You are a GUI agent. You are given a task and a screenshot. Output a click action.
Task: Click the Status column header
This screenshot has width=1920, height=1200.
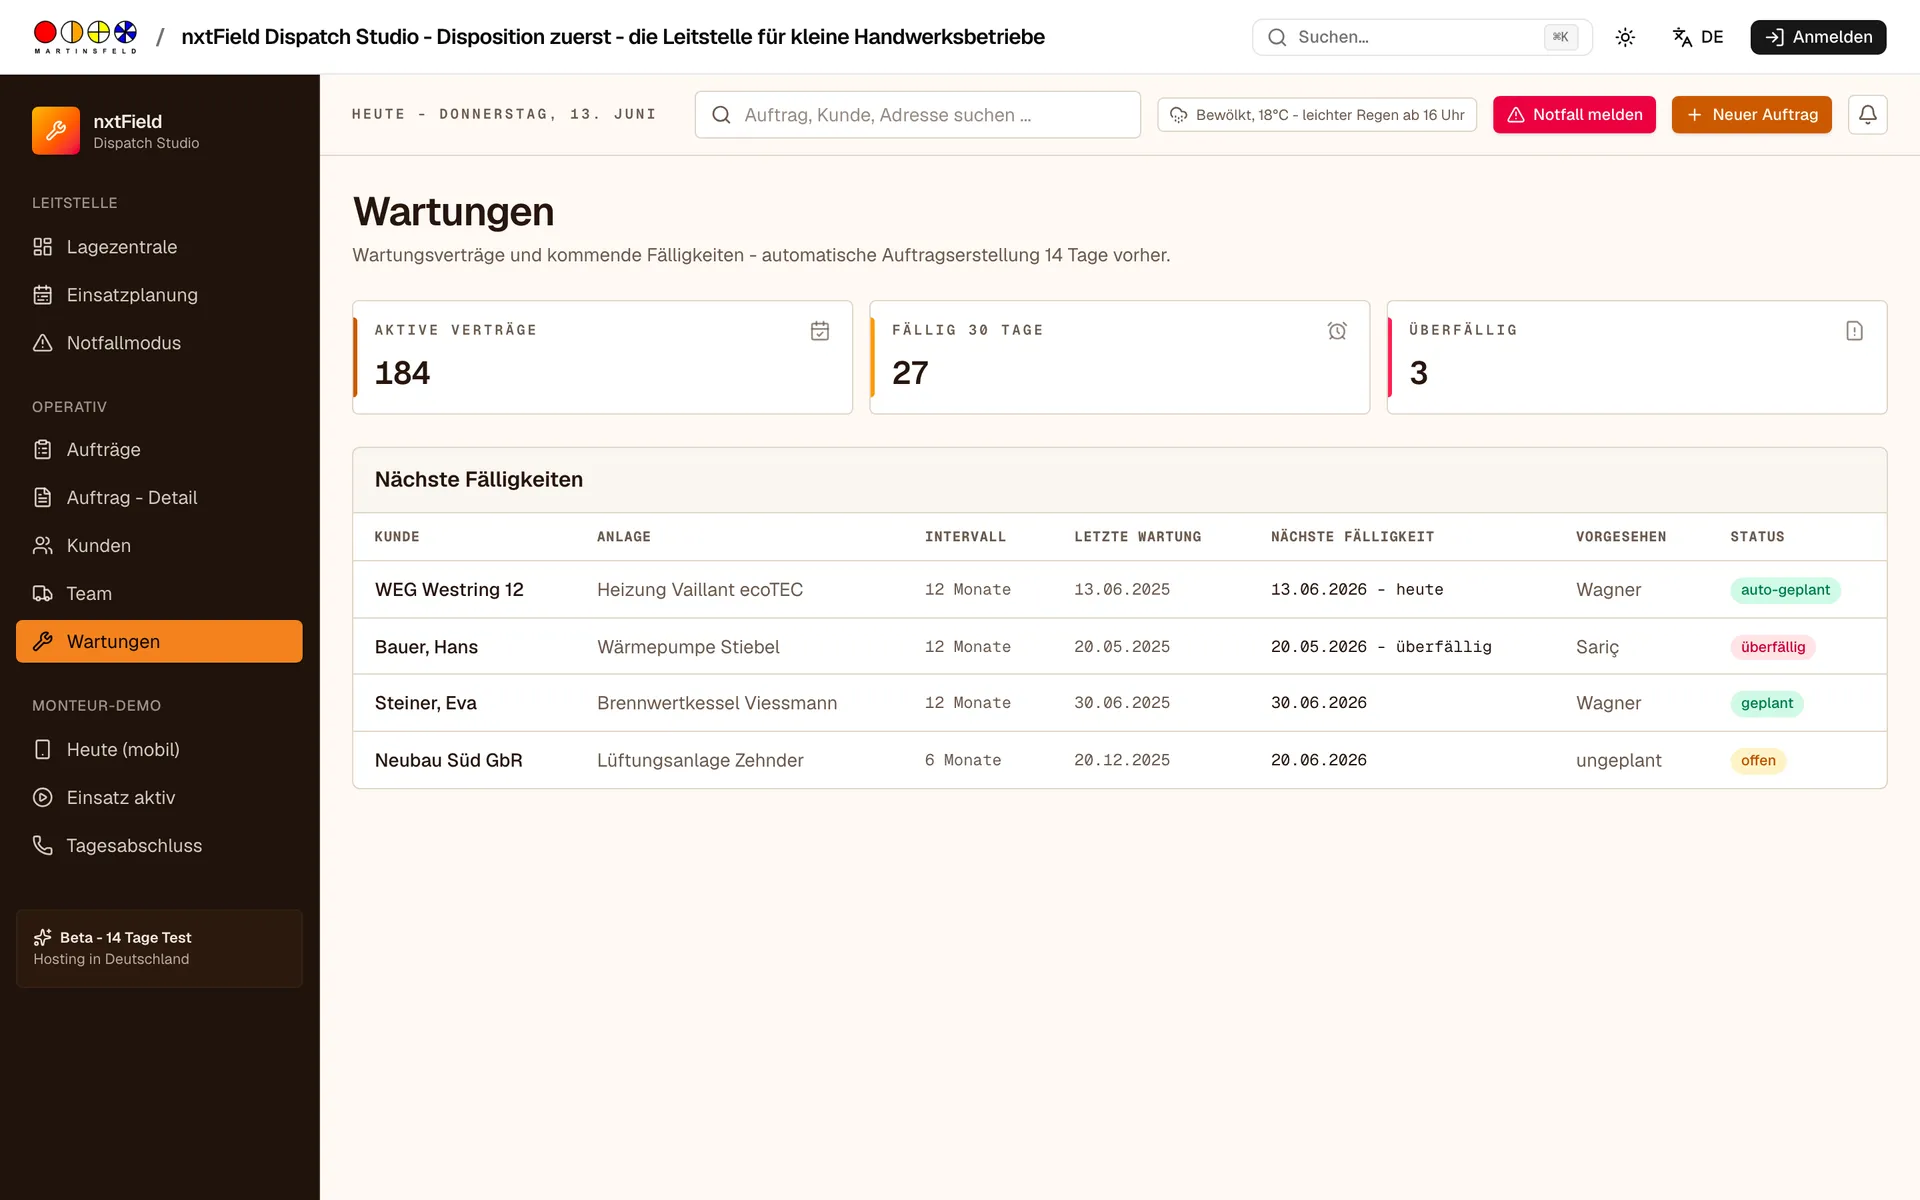(x=1757, y=537)
